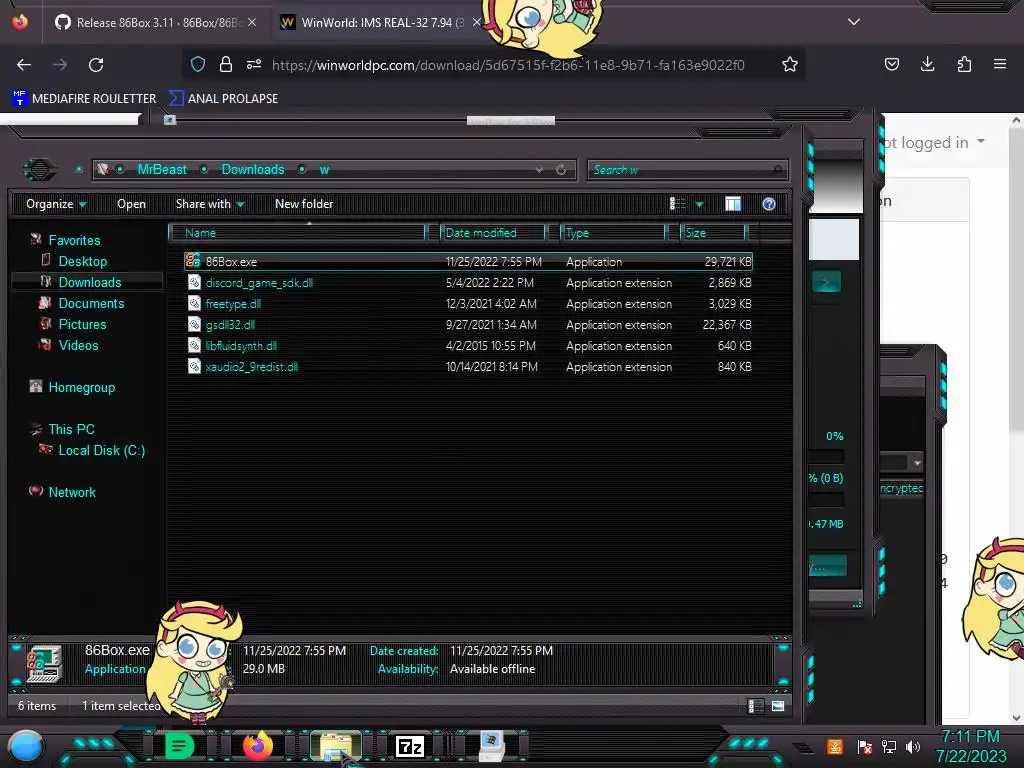1024x768 pixels.
Task: Switch to details view in status bar
Action: (x=755, y=705)
